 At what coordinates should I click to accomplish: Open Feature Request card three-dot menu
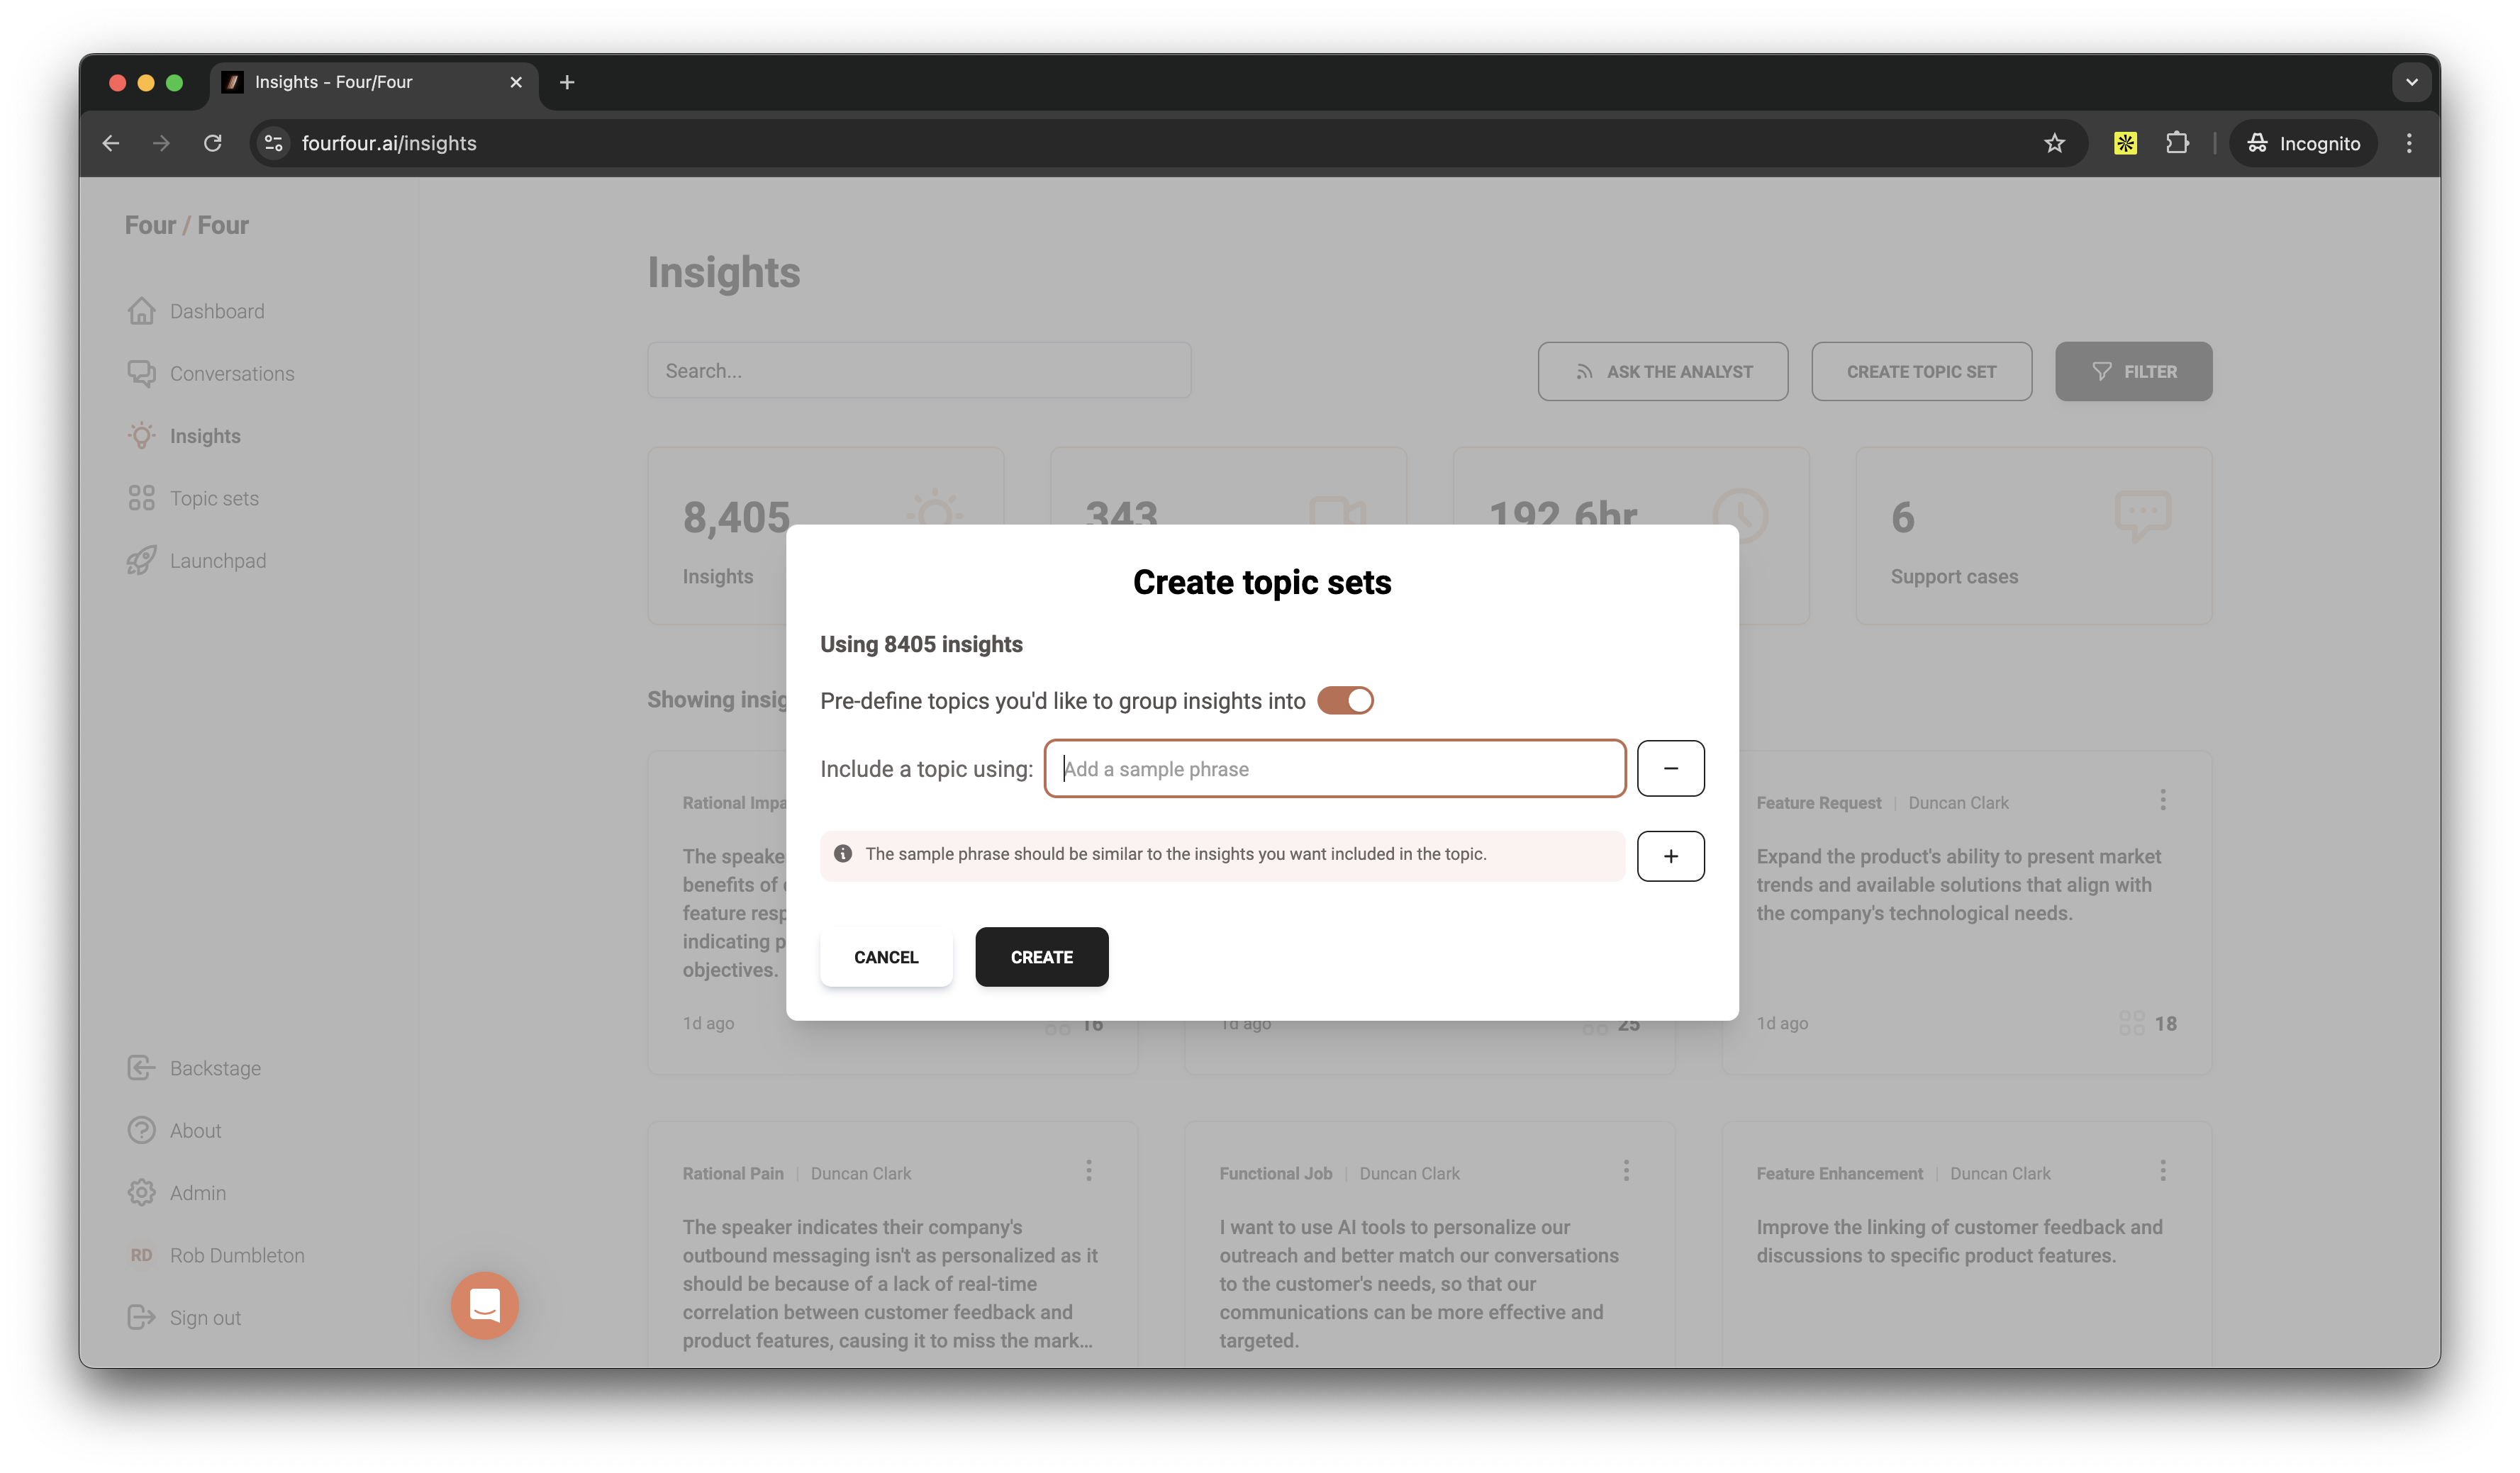click(2162, 799)
